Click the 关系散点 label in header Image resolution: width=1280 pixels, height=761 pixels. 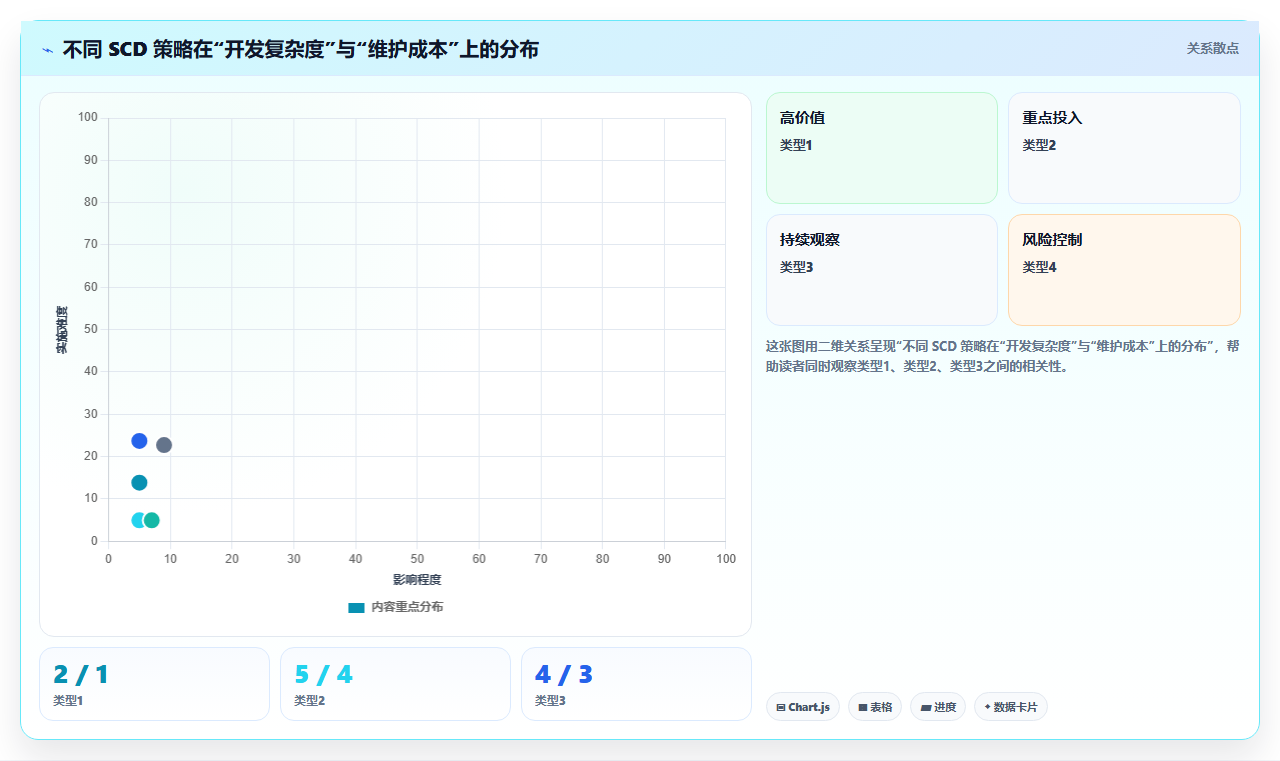[1212, 48]
